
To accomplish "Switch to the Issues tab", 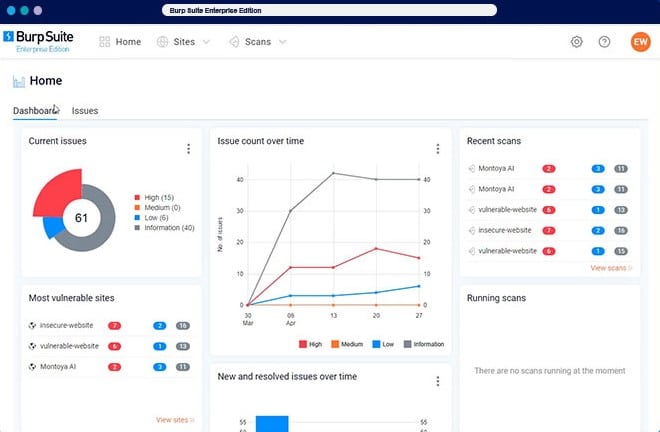I will pos(85,111).
